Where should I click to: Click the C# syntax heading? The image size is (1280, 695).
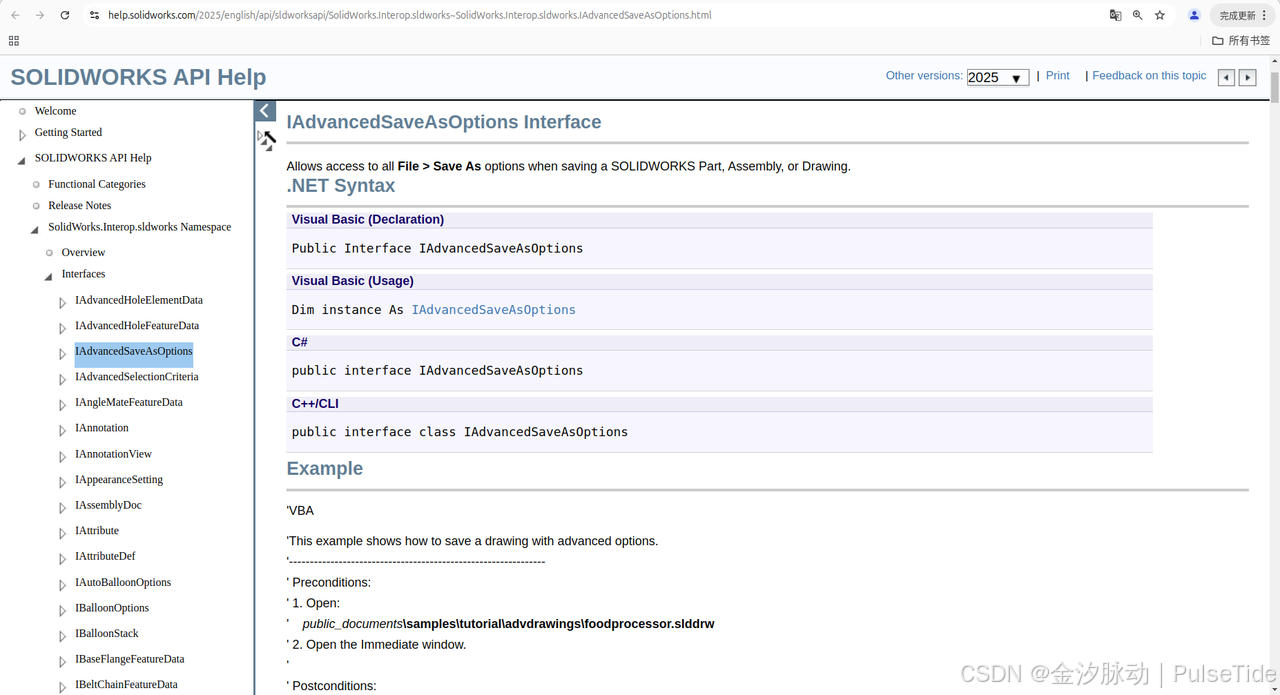click(300, 342)
